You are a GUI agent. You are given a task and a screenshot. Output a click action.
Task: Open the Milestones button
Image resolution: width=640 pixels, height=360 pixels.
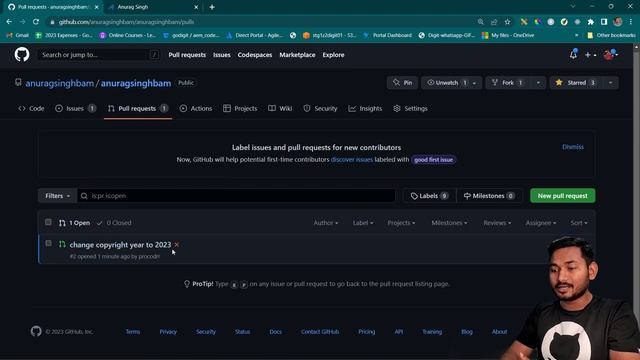click(489, 196)
